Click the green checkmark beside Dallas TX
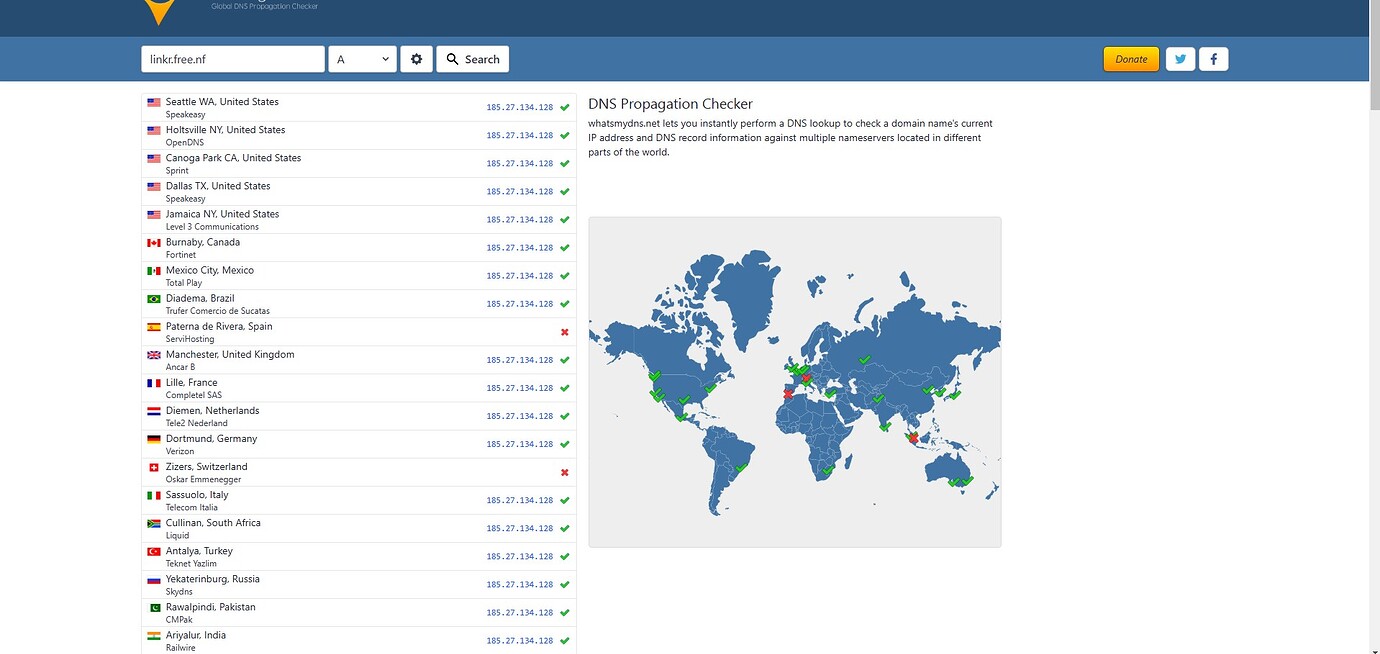The width and height of the screenshot is (1380, 654). click(x=564, y=191)
